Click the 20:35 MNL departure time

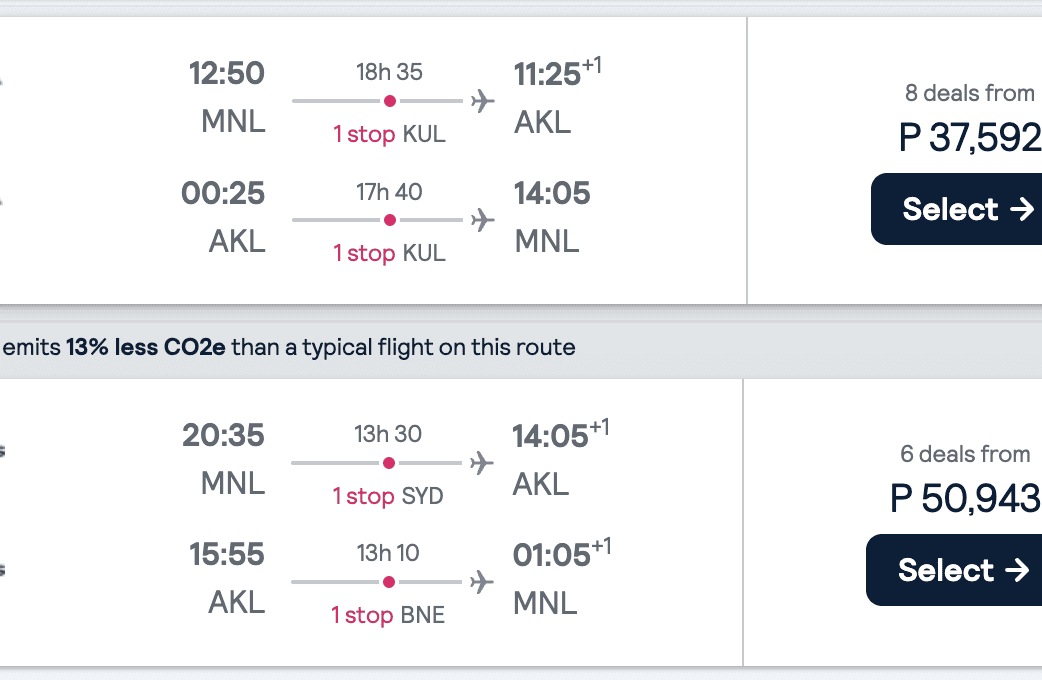[223, 436]
